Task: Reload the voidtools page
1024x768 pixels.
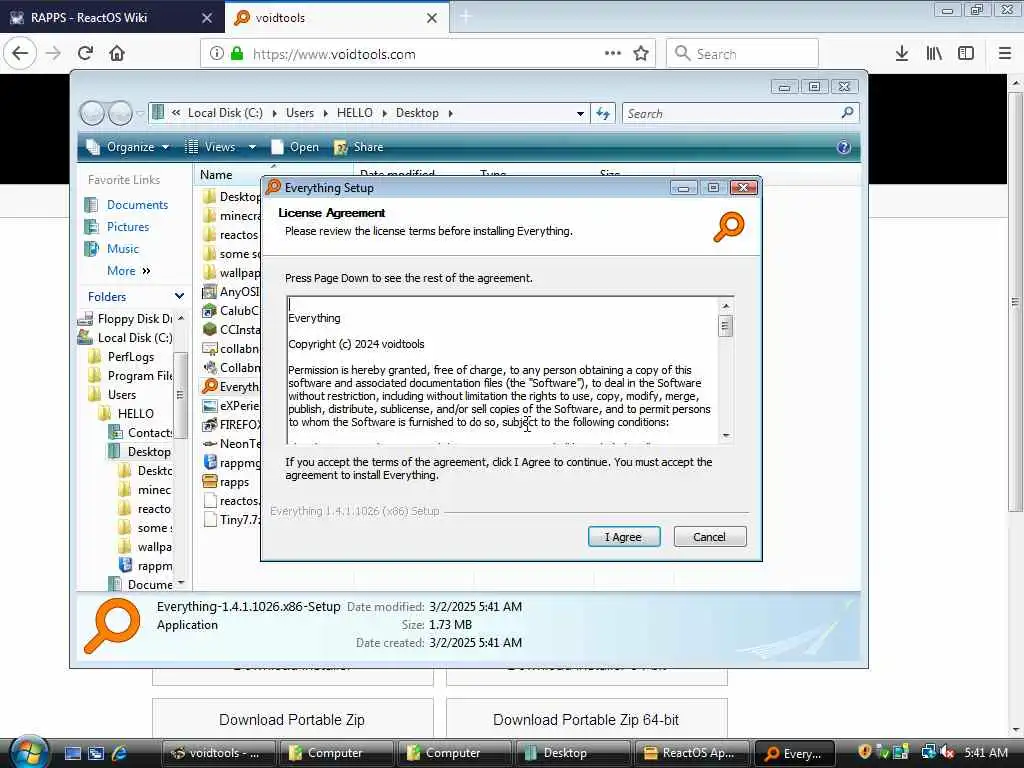Action: click(85, 54)
